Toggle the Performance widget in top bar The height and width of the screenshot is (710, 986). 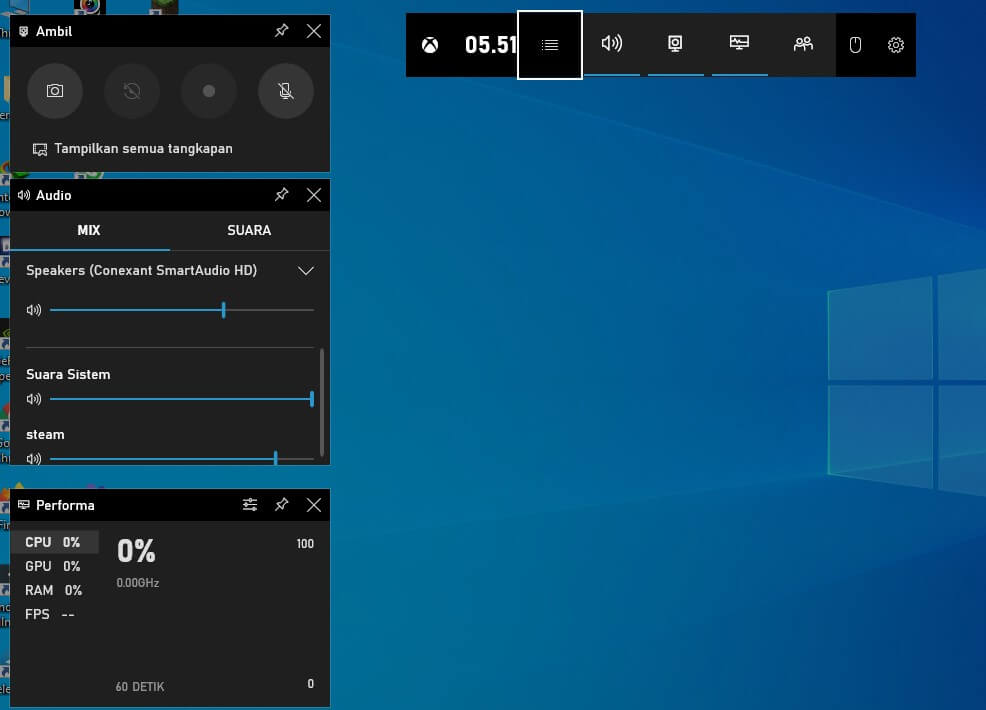(x=739, y=44)
